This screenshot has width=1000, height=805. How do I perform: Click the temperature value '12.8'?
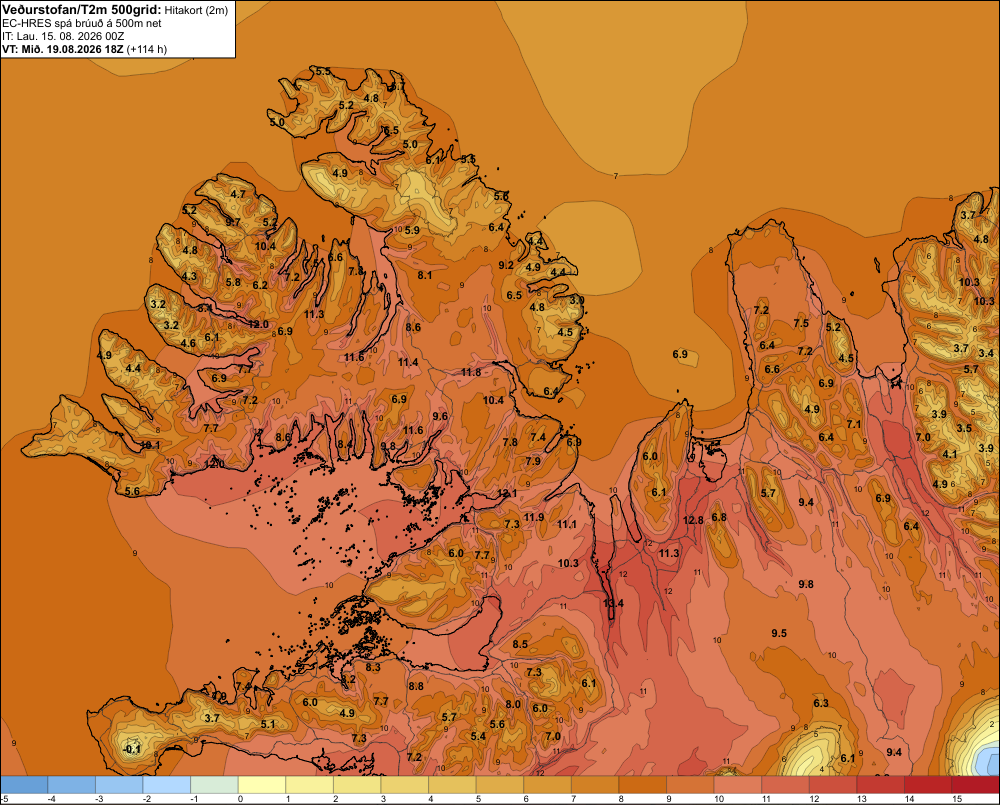pyautogui.click(x=693, y=520)
